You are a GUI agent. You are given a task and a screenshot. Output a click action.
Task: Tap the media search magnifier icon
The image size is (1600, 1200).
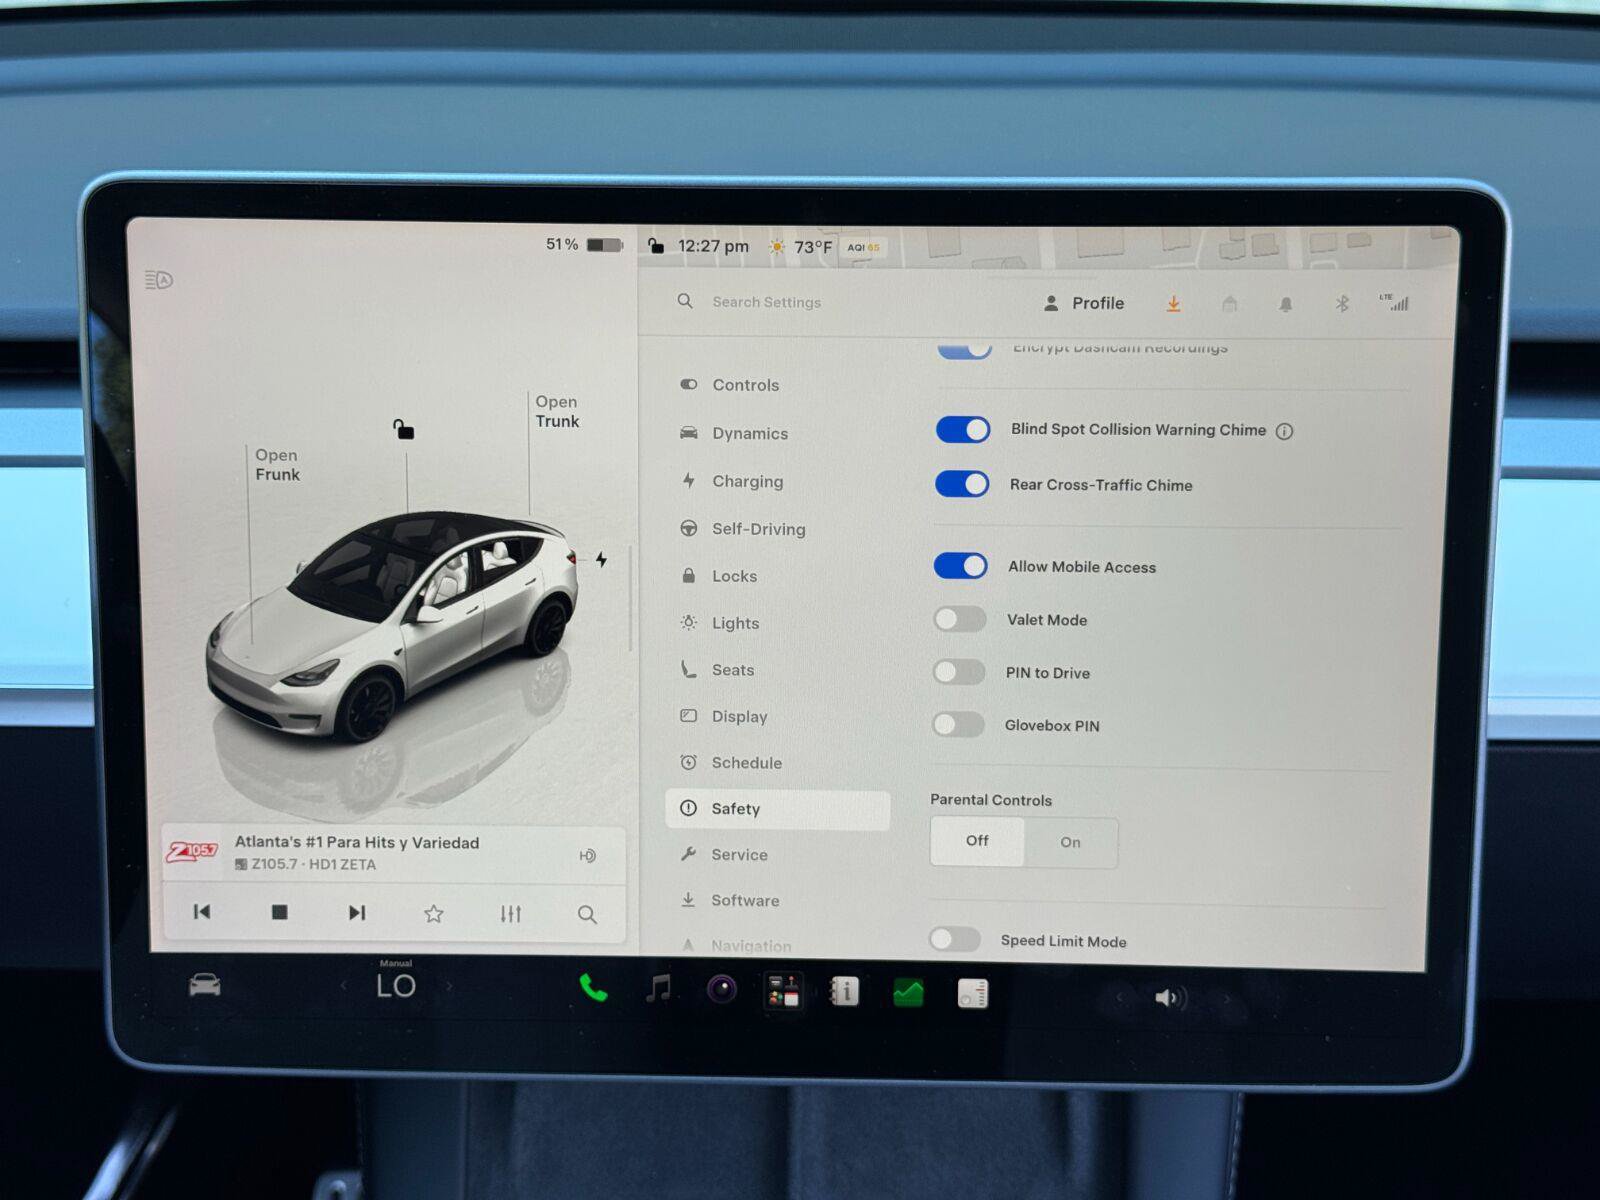pos(587,914)
